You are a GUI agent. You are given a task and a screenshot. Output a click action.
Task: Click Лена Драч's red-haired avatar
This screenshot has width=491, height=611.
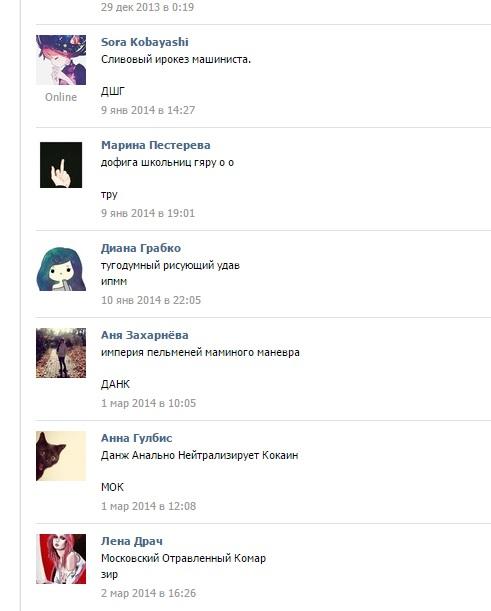[61, 559]
